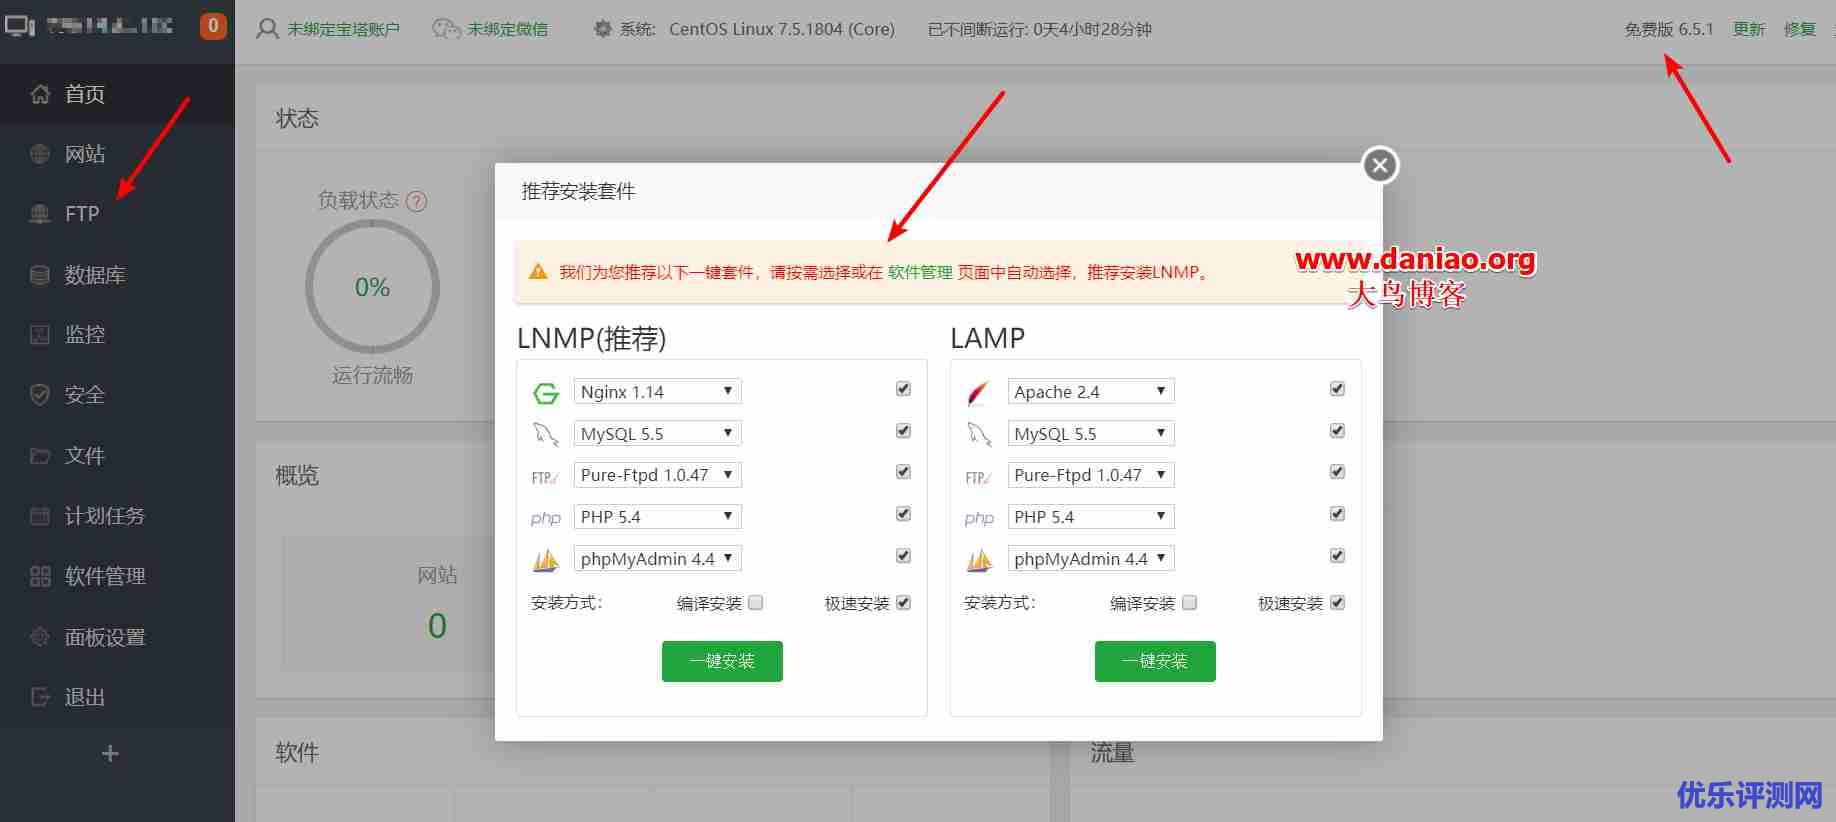Screen dimensions: 1836x822
Task: Go to 面板设置 in the sidebar
Action: tap(104, 637)
